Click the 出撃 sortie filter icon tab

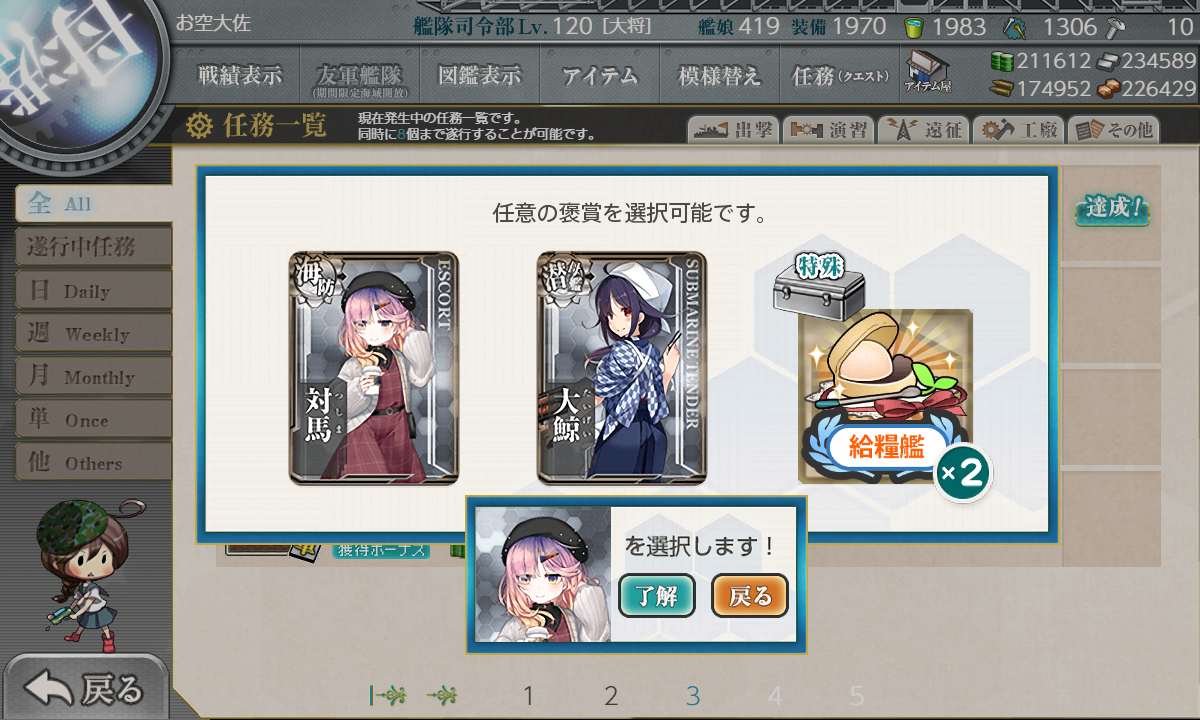tap(731, 130)
